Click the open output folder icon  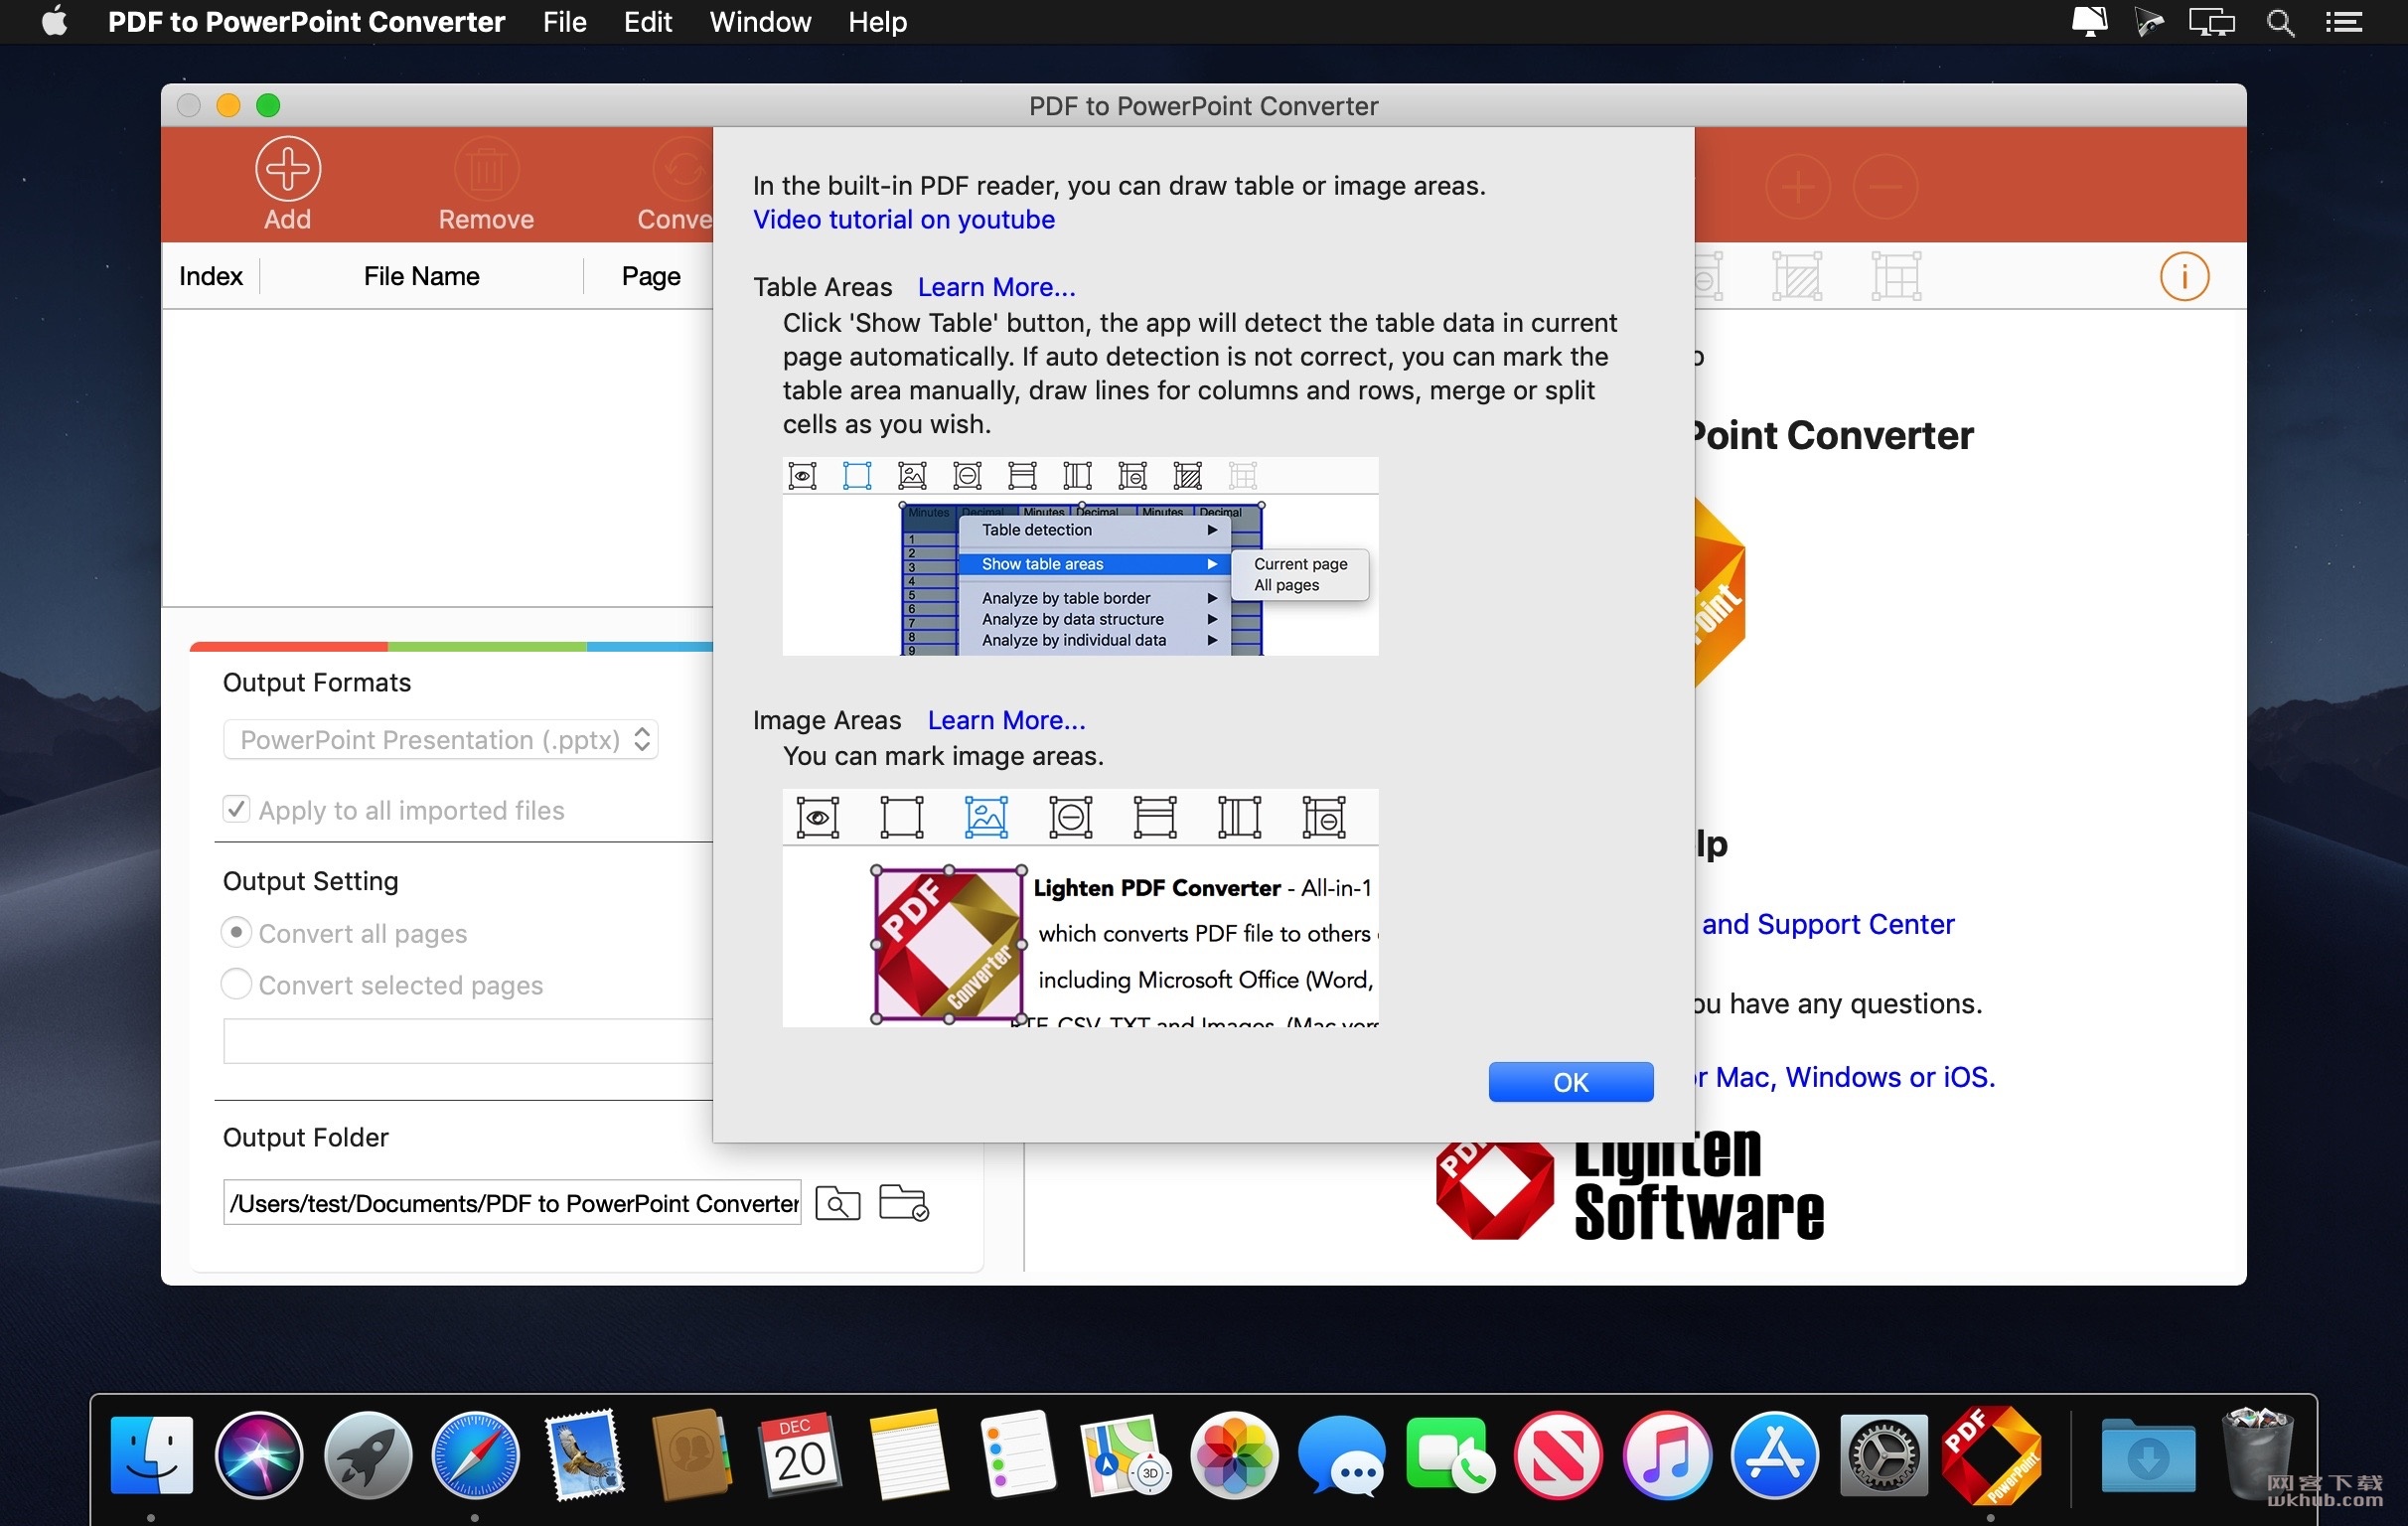click(x=903, y=1203)
